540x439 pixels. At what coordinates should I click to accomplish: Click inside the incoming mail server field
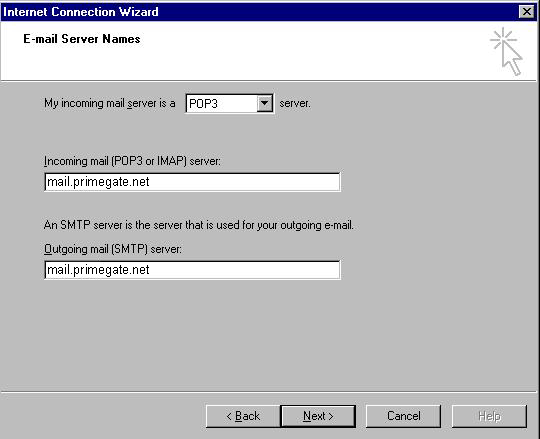[x=192, y=182]
